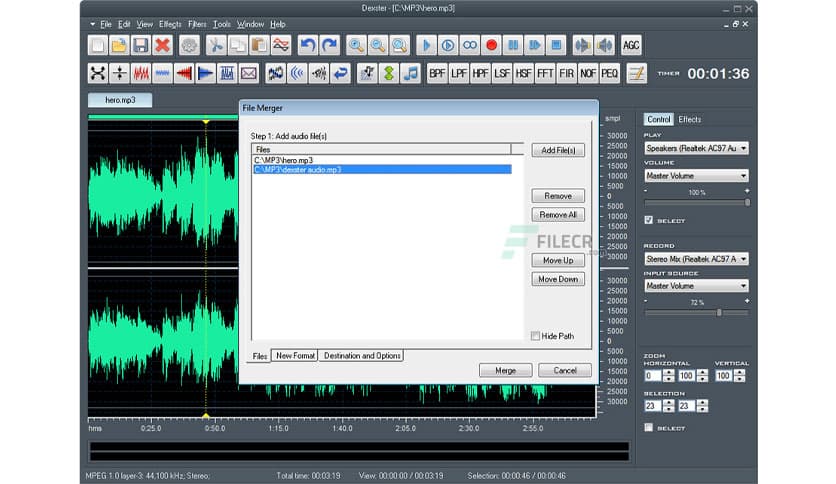Click the Files column header
836x484 pixels.
[381, 149]
